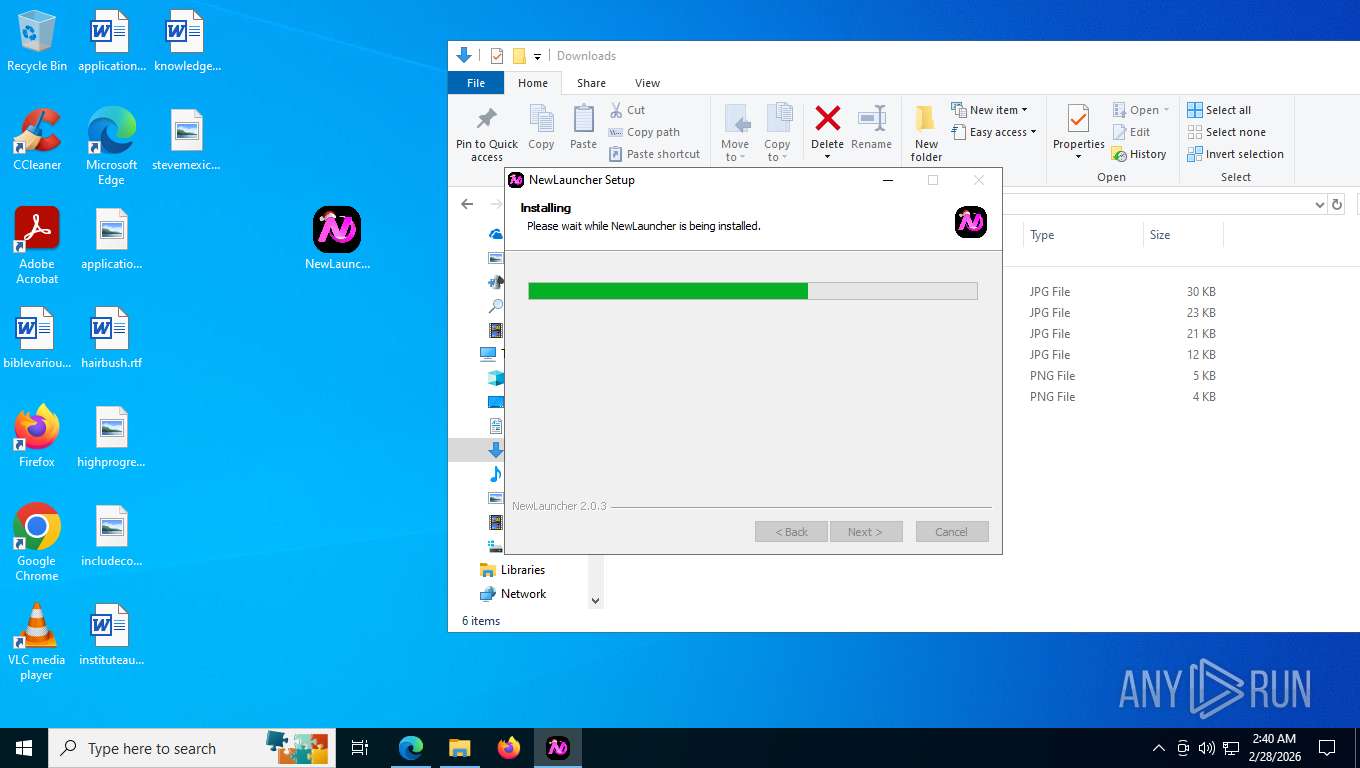
Task: Switch to Home ribbon tab
Action: pyautogui.click(x=532, y=83)
